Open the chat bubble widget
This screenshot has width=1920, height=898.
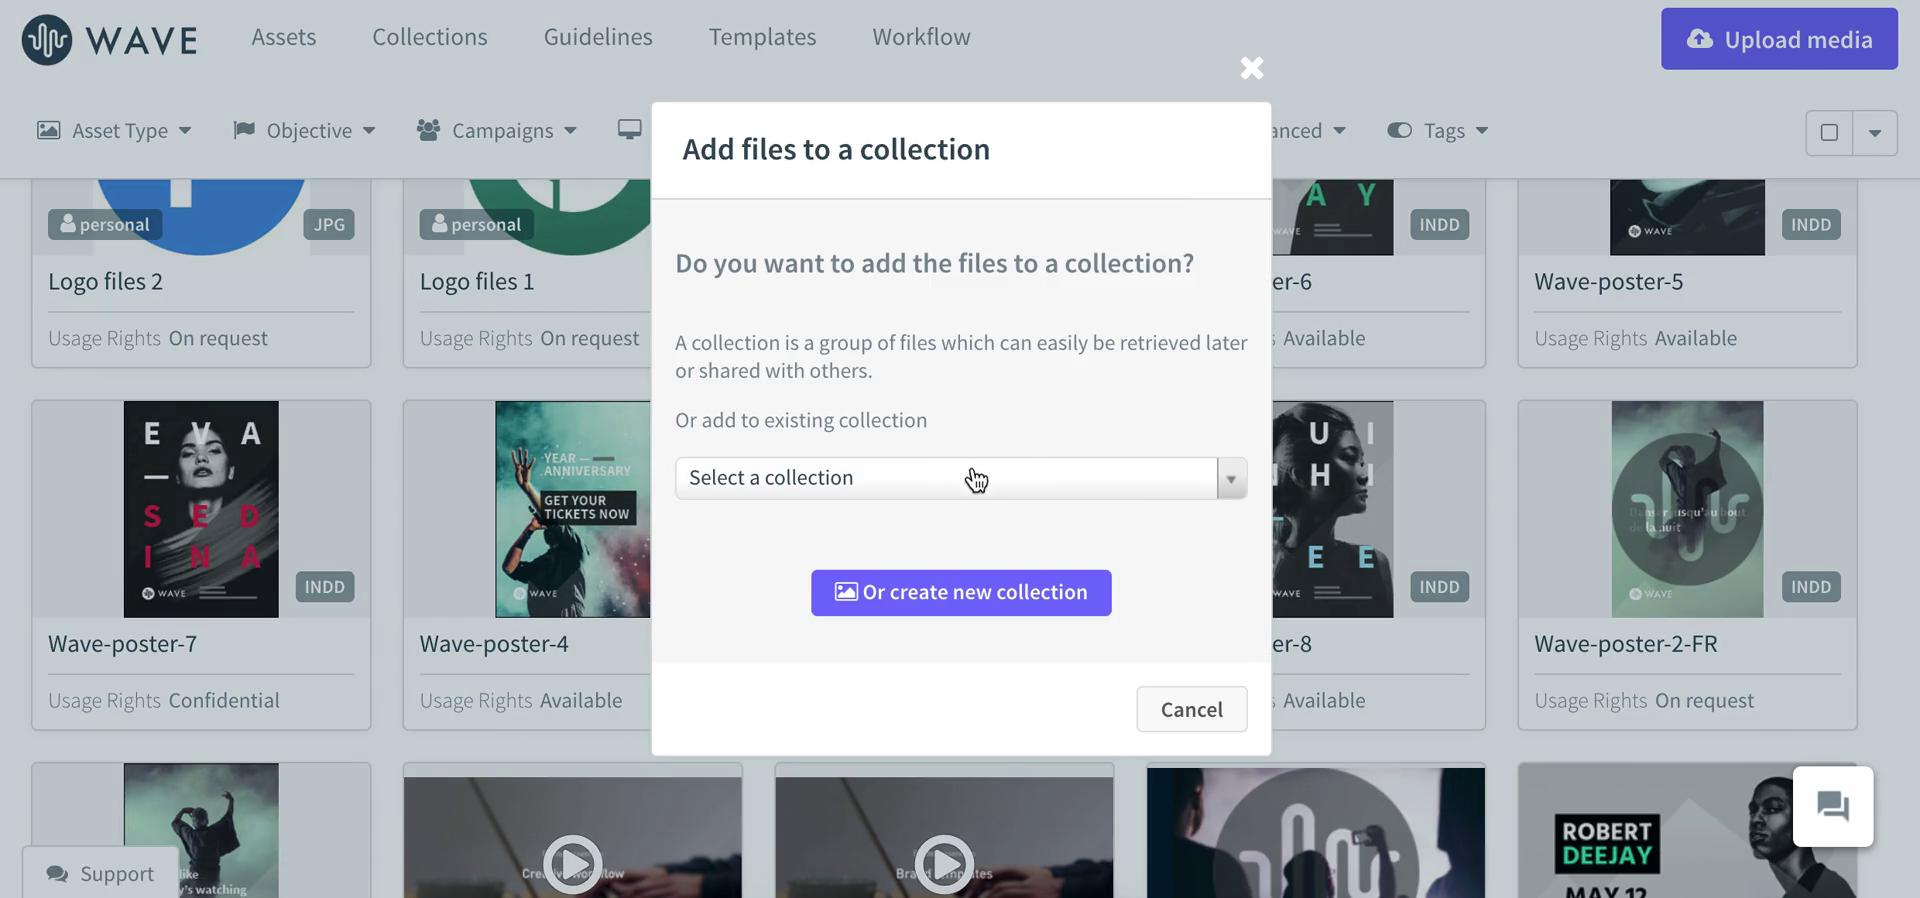(1832, 806)
